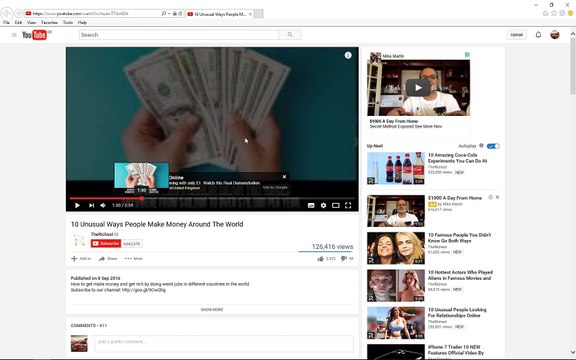Open AdChoices icon on sidebar ad

[467, 55]
